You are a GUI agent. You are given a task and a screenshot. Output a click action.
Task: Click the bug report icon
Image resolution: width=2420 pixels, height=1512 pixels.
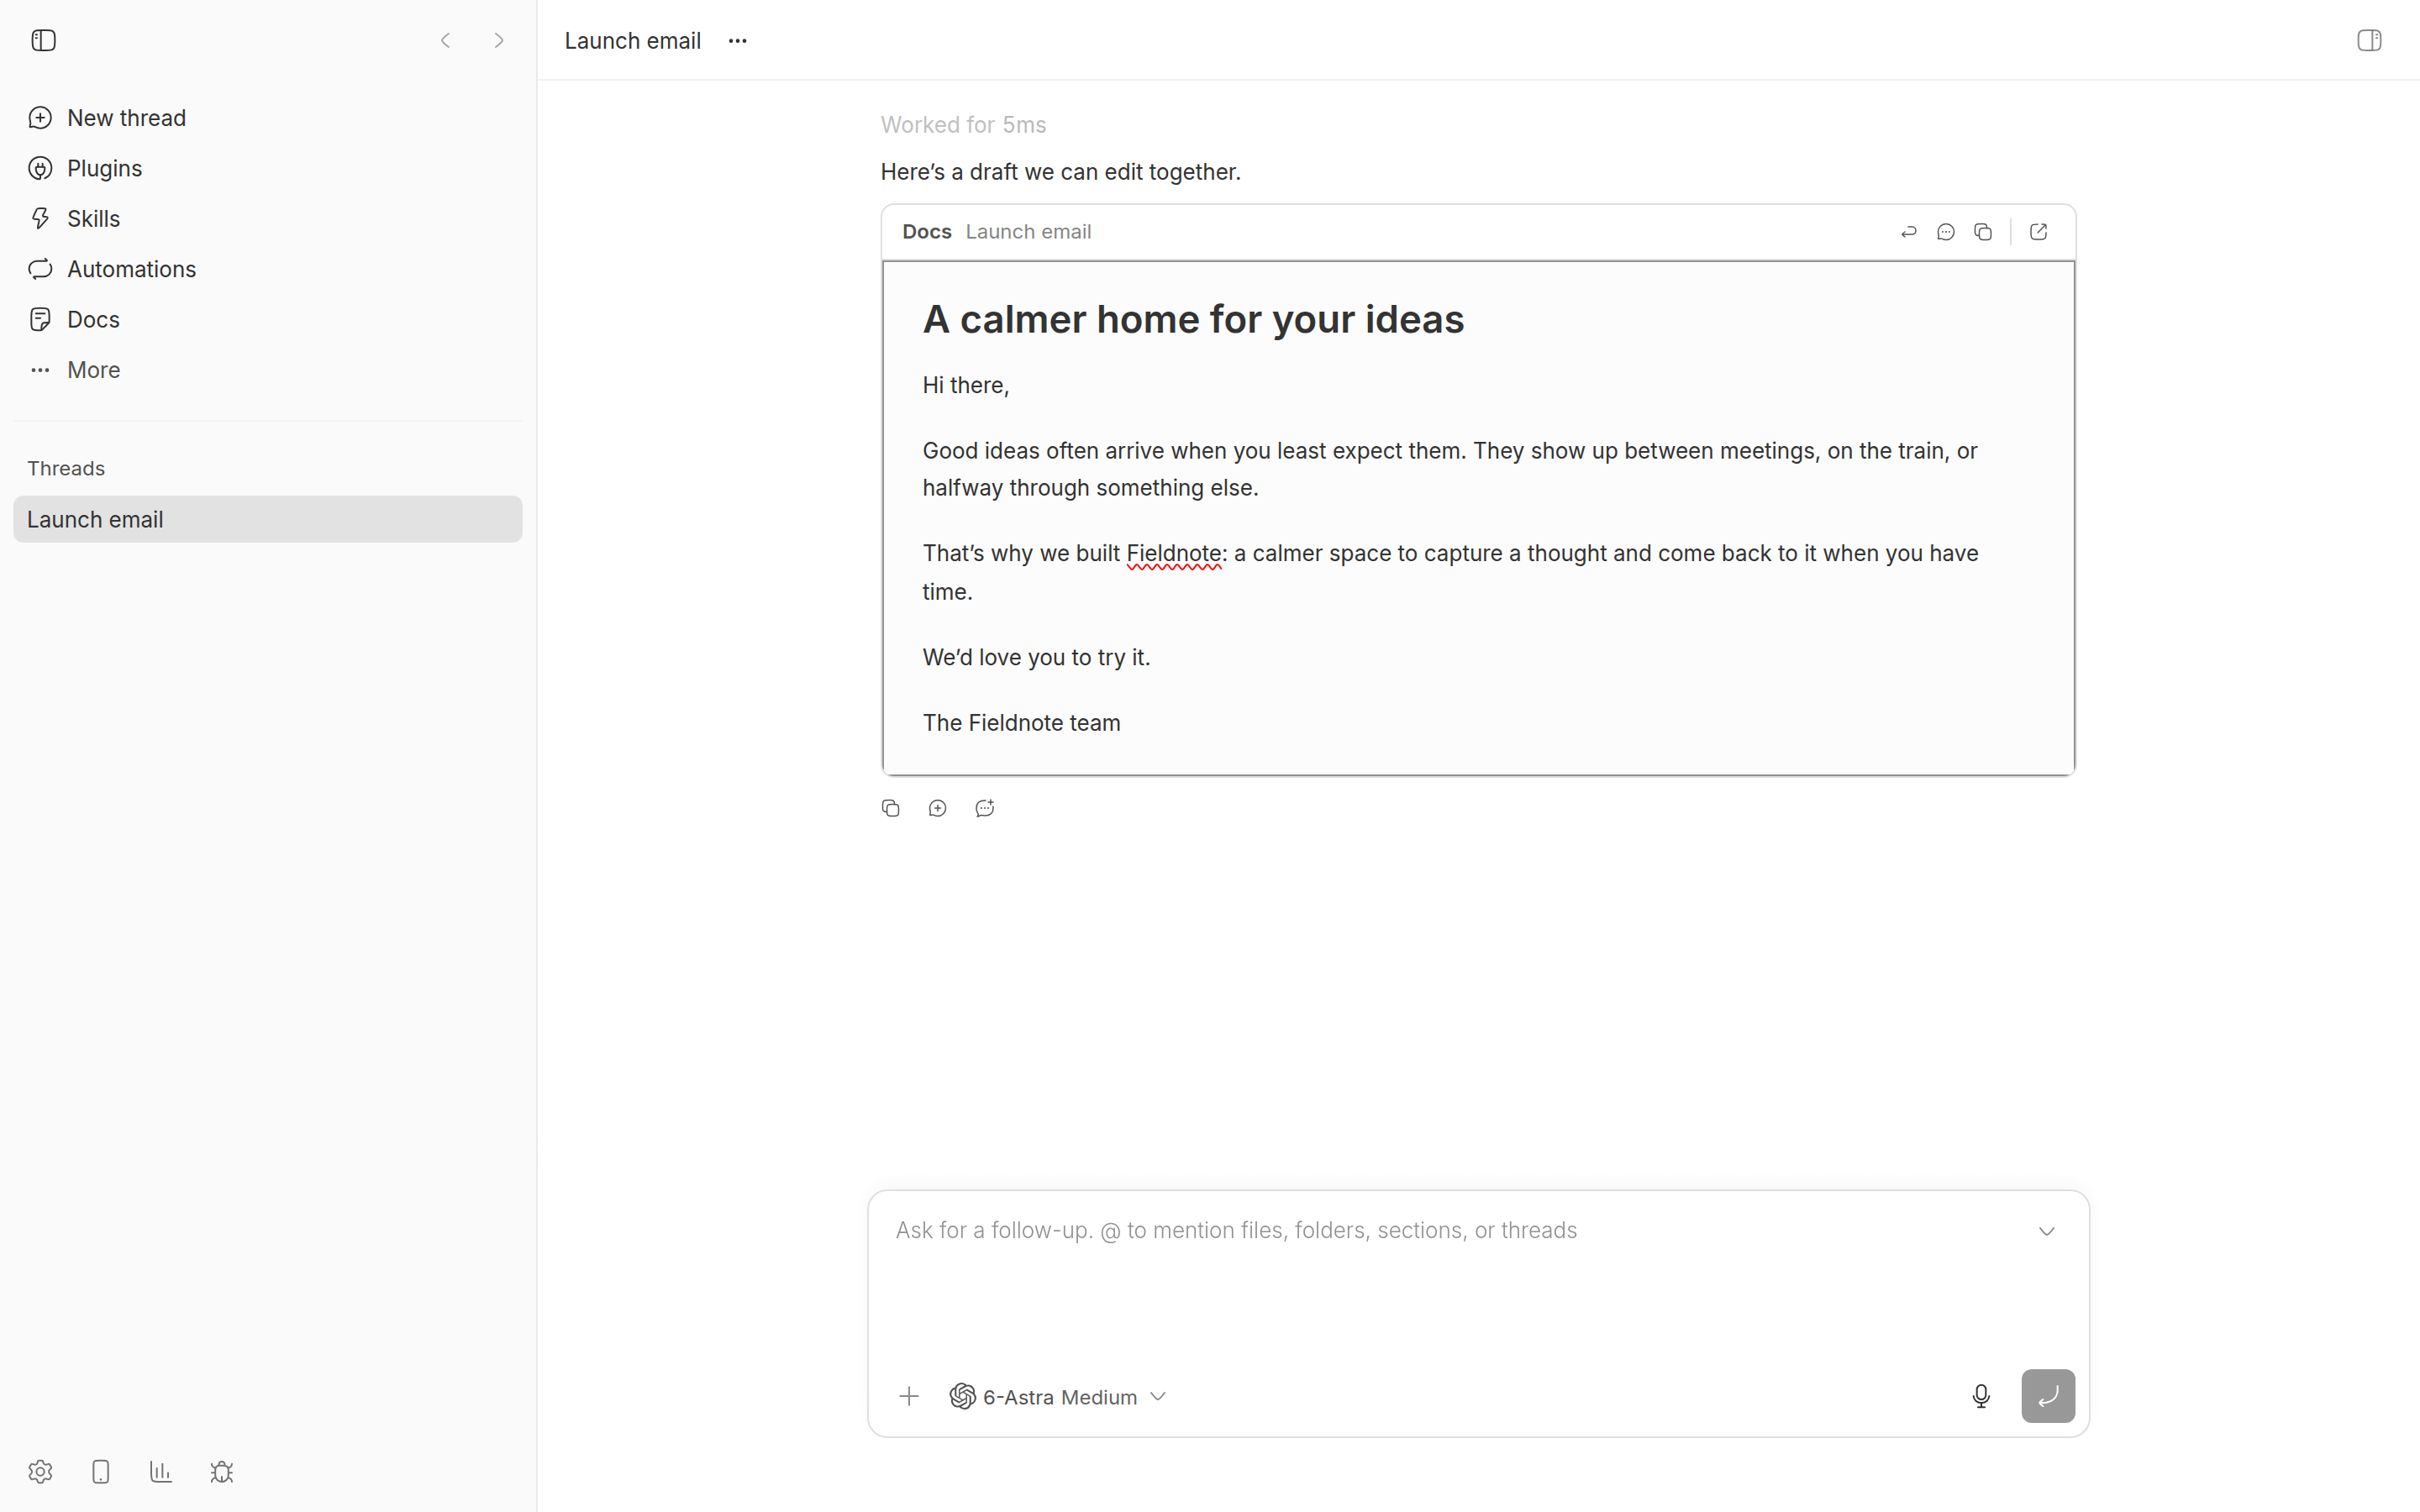click(222, 1472)
